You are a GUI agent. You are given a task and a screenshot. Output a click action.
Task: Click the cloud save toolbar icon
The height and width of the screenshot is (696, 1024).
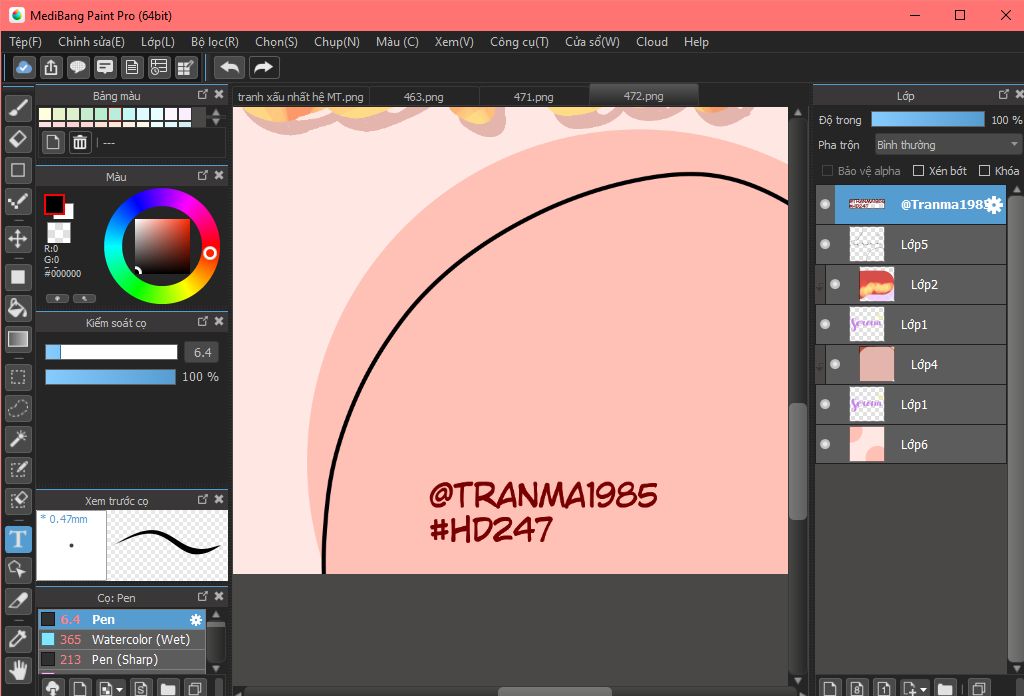[x=24, y=67]
